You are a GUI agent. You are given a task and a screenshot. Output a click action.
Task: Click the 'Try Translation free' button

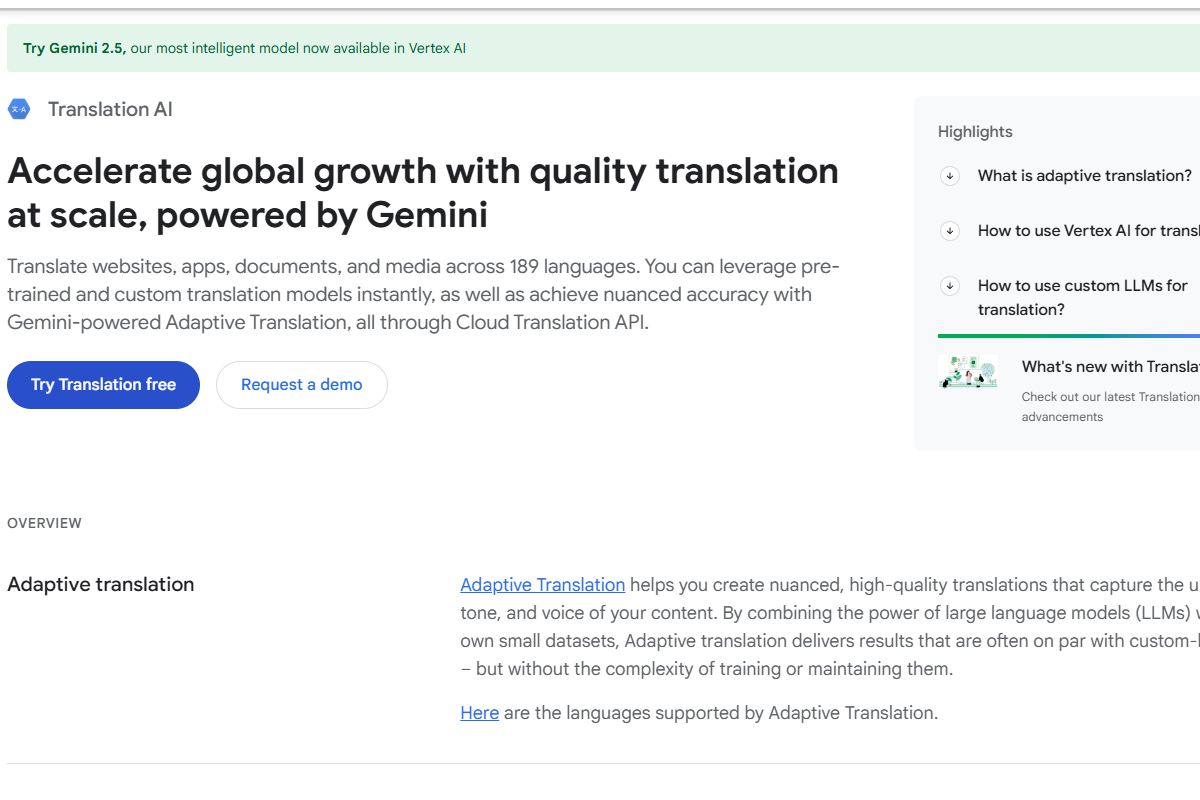[x=104, y=385]
